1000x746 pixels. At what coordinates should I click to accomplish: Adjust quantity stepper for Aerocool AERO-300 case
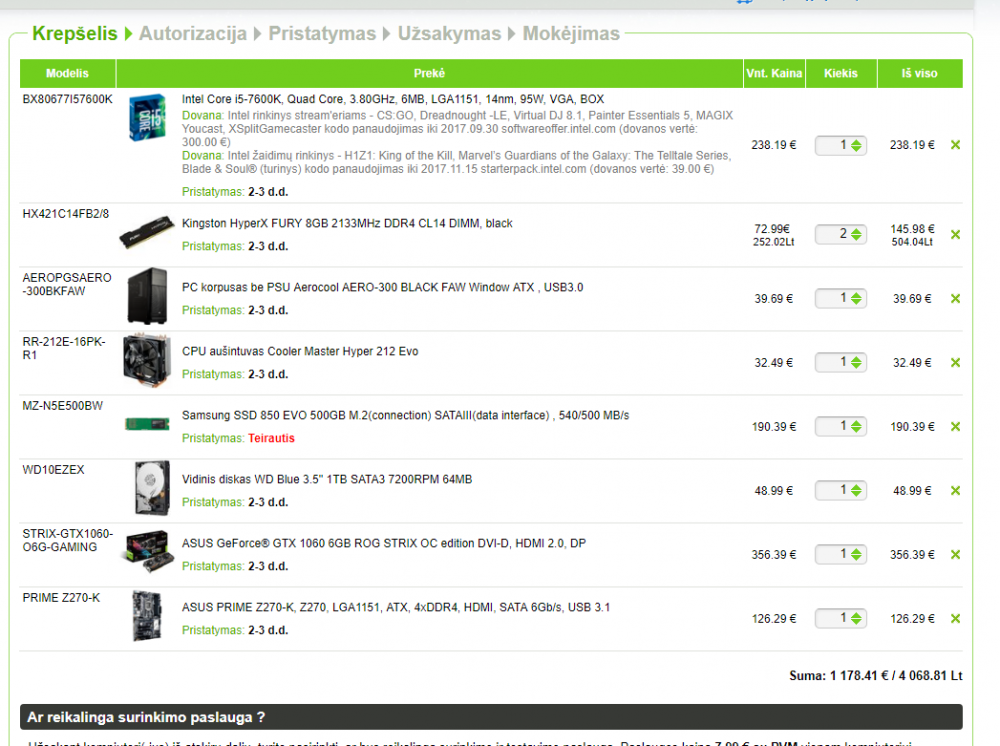click(x=856, y=298)
